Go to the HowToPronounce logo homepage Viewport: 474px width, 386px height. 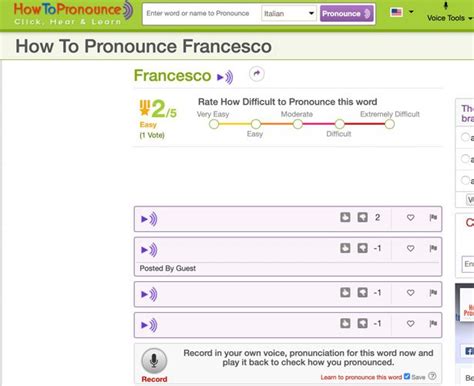pyautogui.click(x=73, y=13)
